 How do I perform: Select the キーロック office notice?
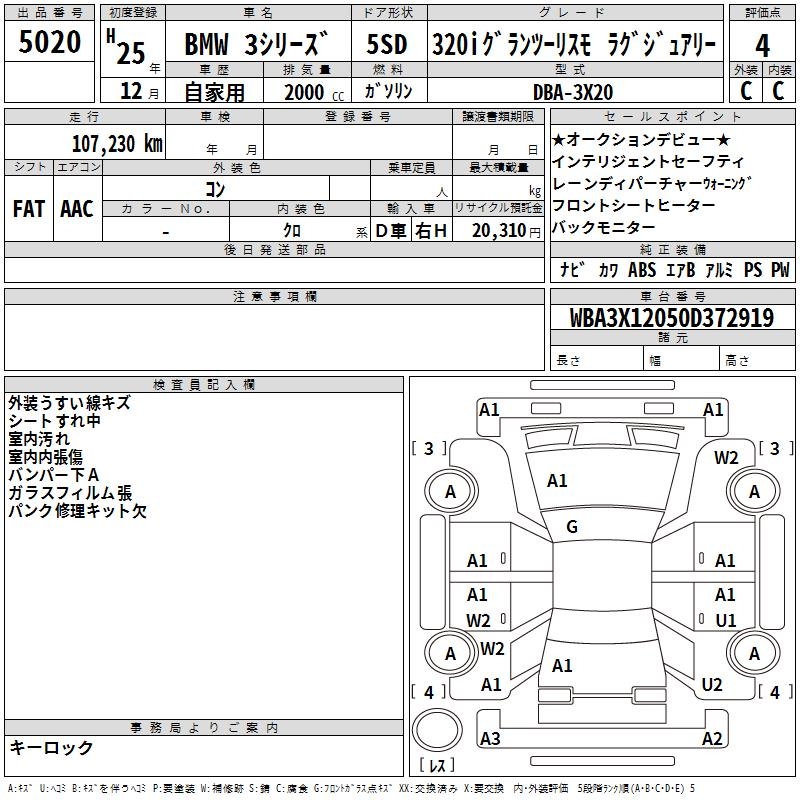pyautogui.click(x=51, y=747)
